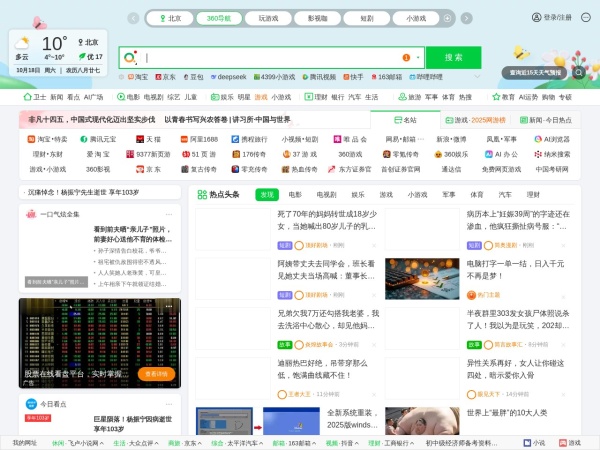Open the 哔哩哔哩 quick link
This screenshot has width=600, height=450.
coord(426,77)
